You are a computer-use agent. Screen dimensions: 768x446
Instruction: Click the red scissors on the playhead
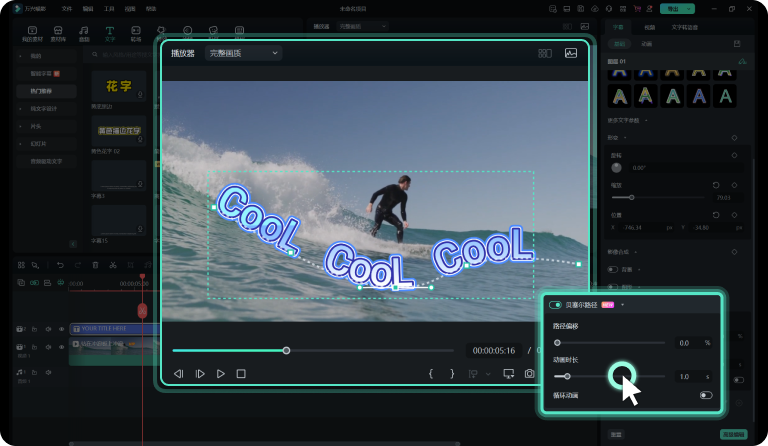click(142, 310)
